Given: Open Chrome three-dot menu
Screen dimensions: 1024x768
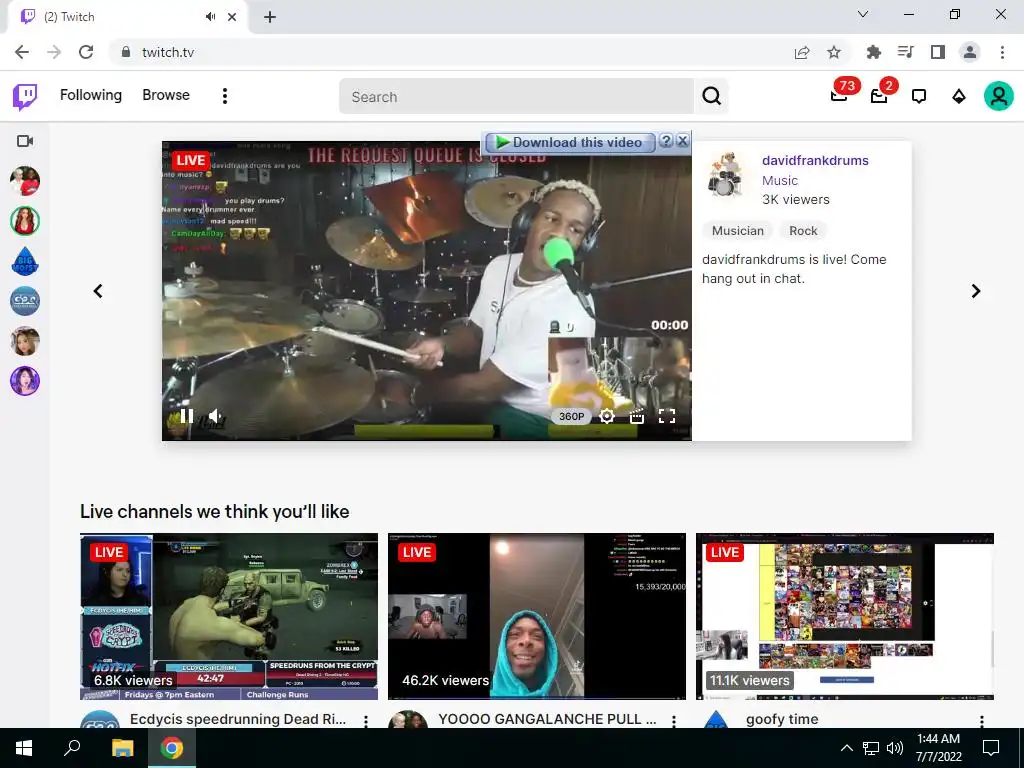Looking at the screenshot, I should [1002, 52].
